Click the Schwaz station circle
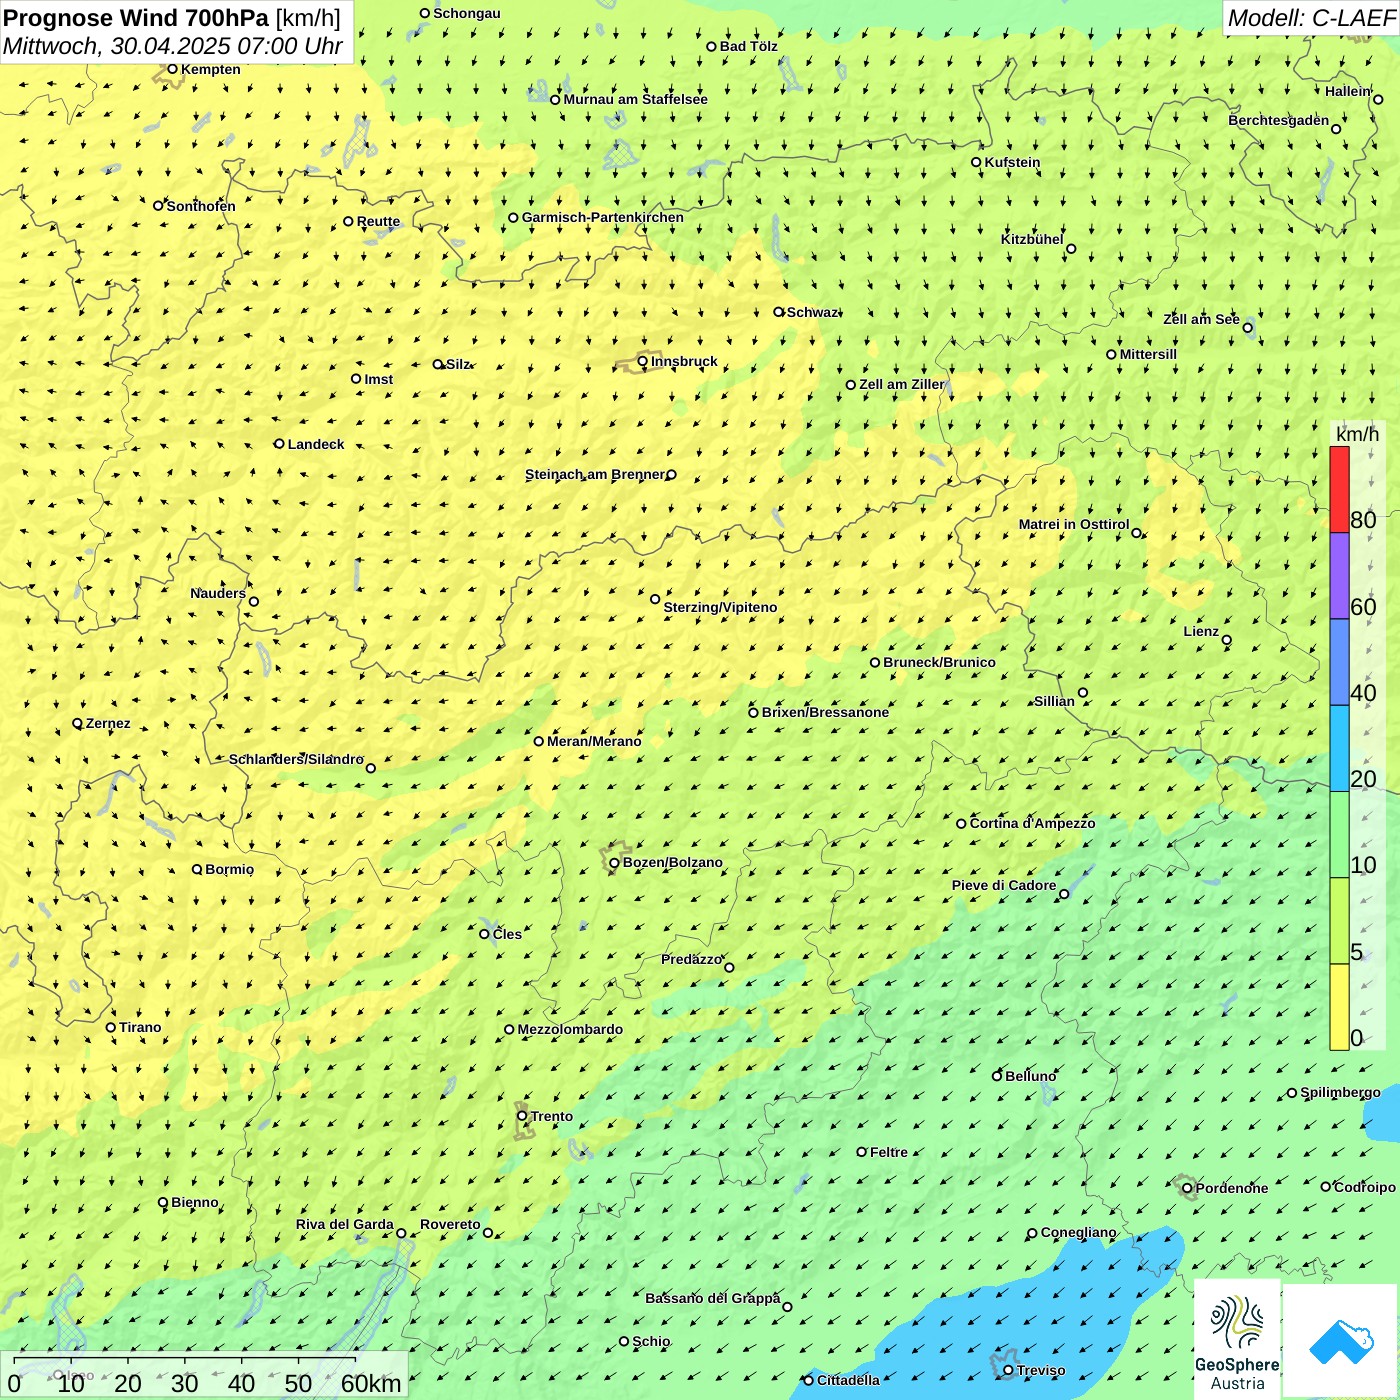This screenshot has height=1400, width=1400. [x=779, y=312]
